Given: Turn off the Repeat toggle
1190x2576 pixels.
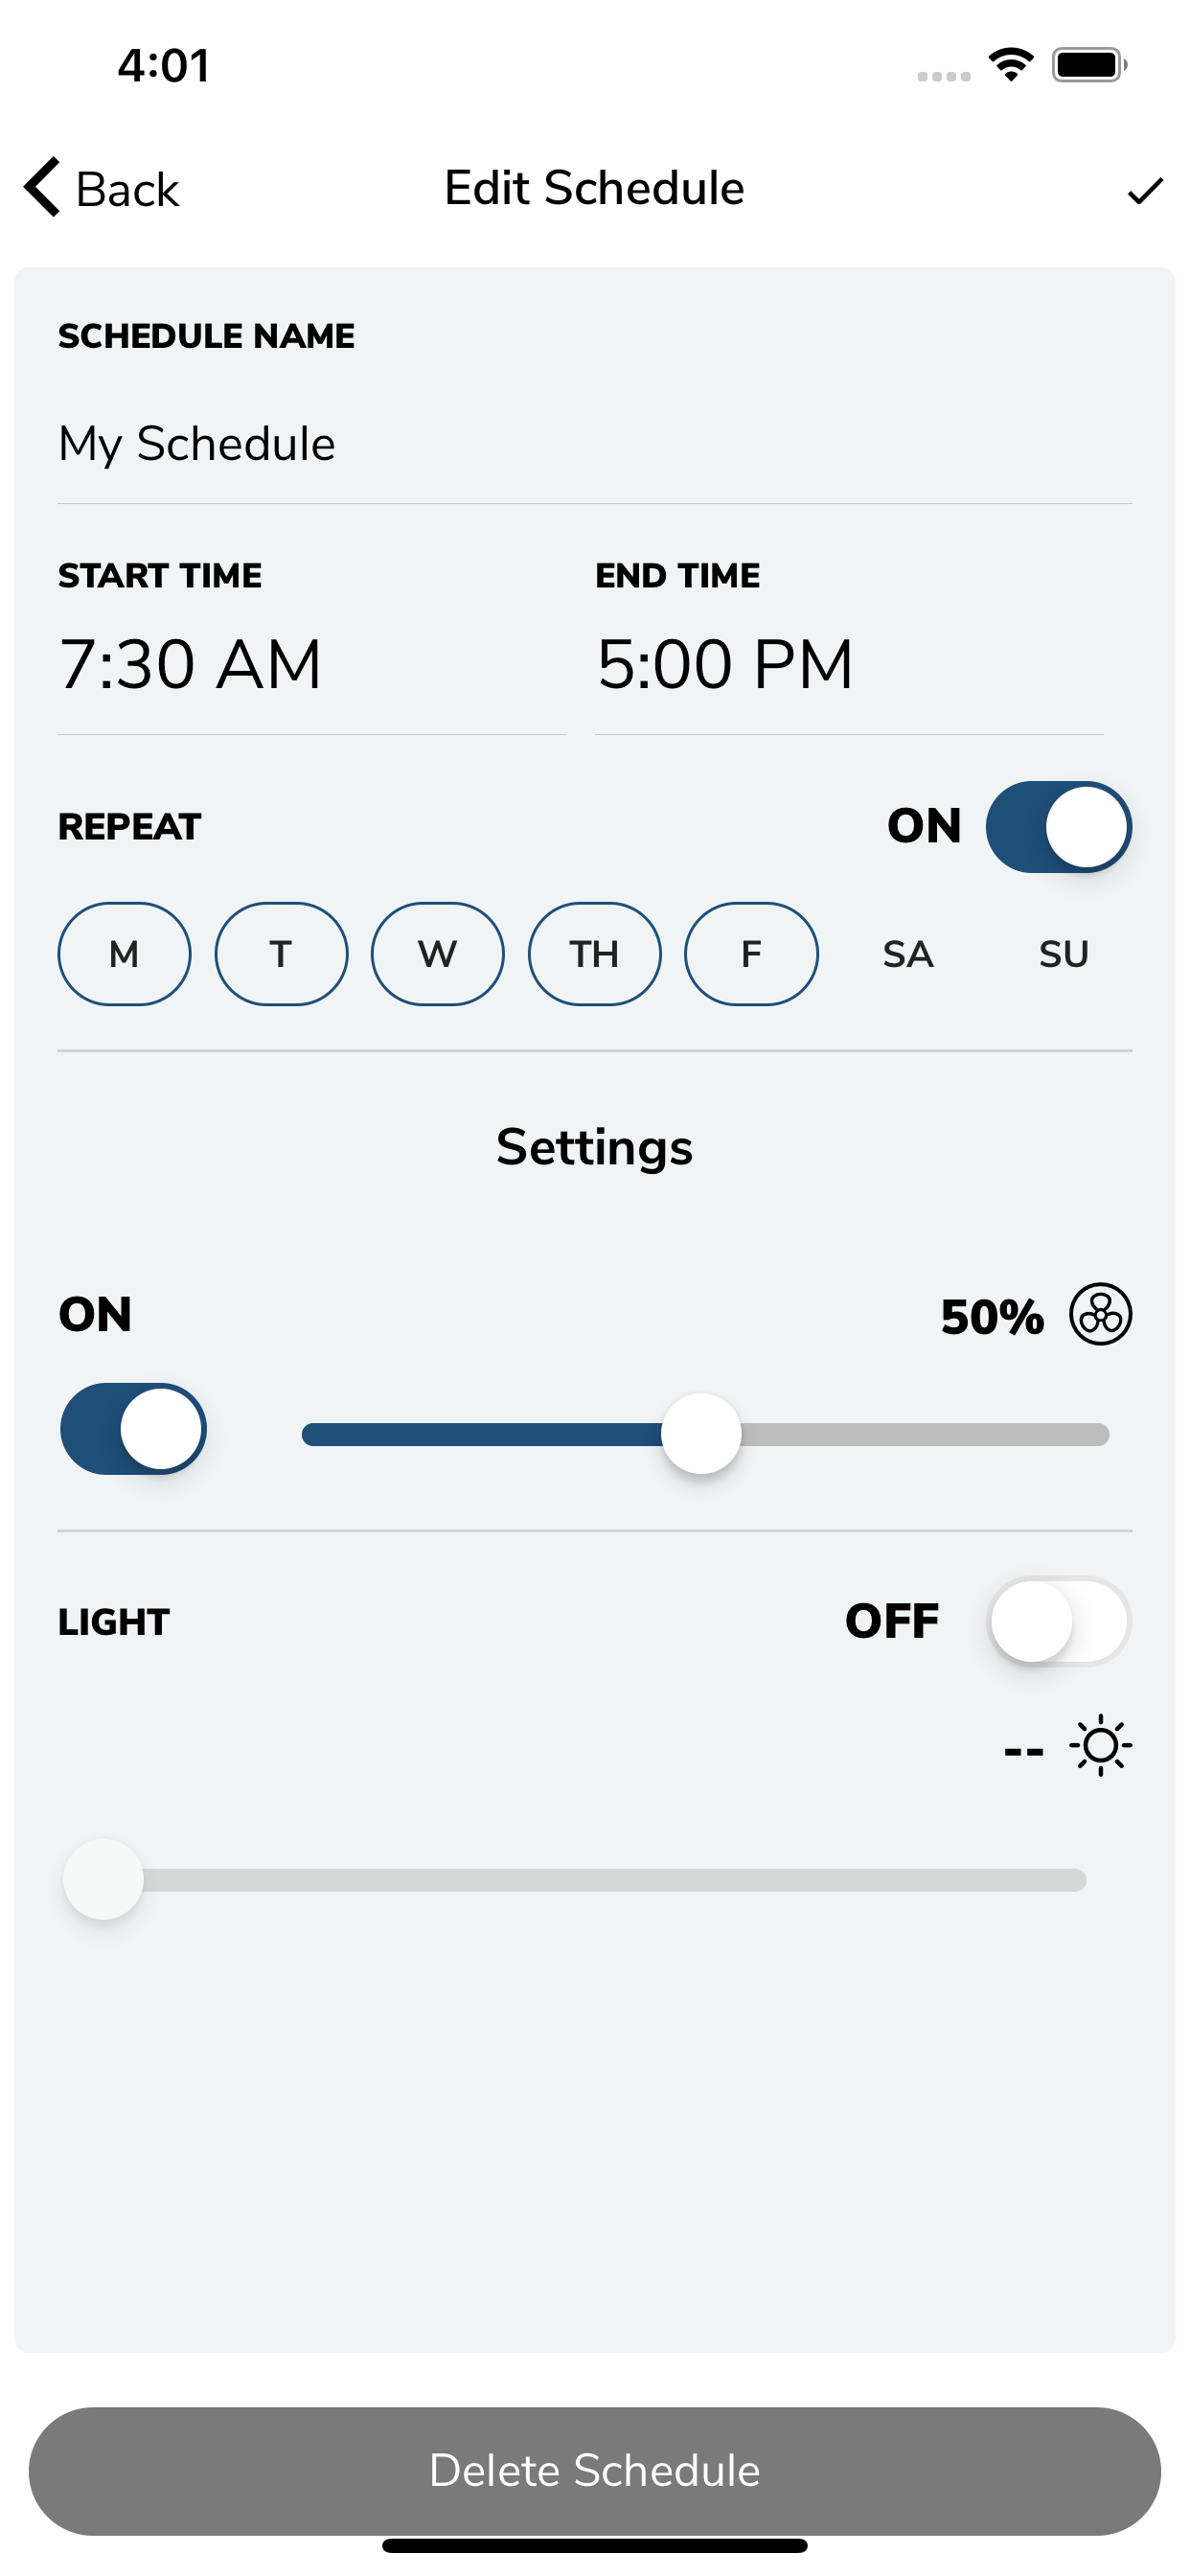Looking at the screenshot, I should (1058, 827).
